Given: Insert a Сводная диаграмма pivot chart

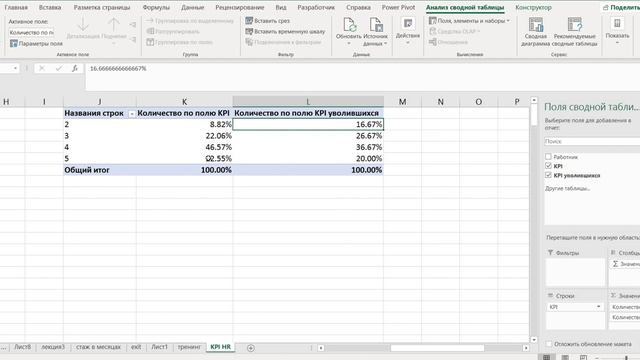Looking at the screenshot, I should (x=536, y=32).
